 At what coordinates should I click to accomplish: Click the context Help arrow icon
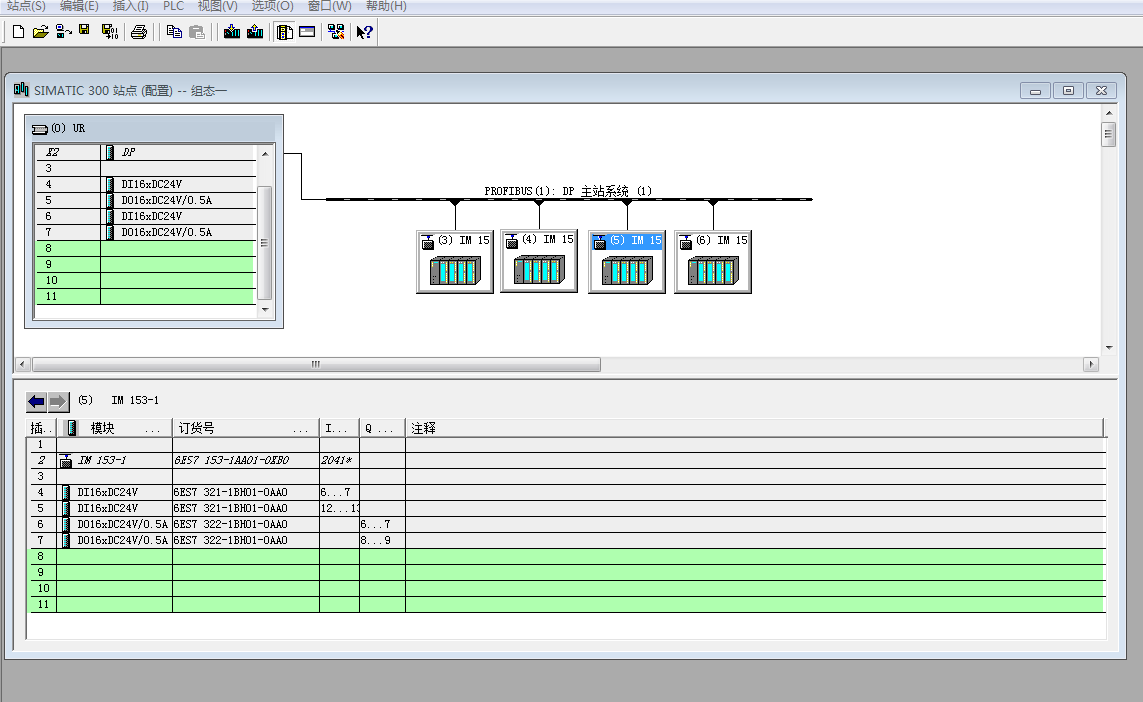click(x=364, y=31)
